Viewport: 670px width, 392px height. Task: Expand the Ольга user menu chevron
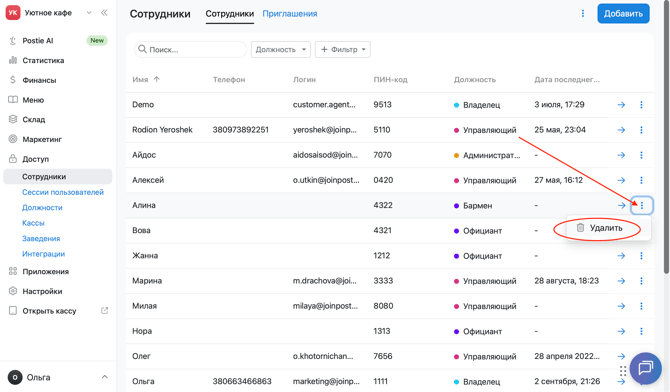click(104, 377)
